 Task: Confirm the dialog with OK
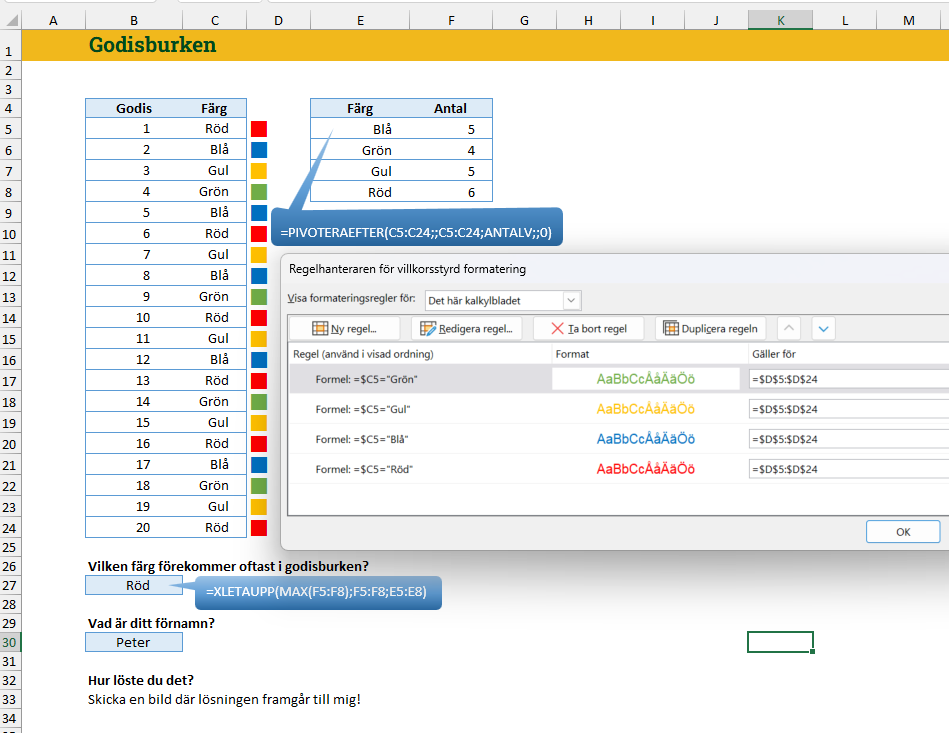tap(903, 531)
